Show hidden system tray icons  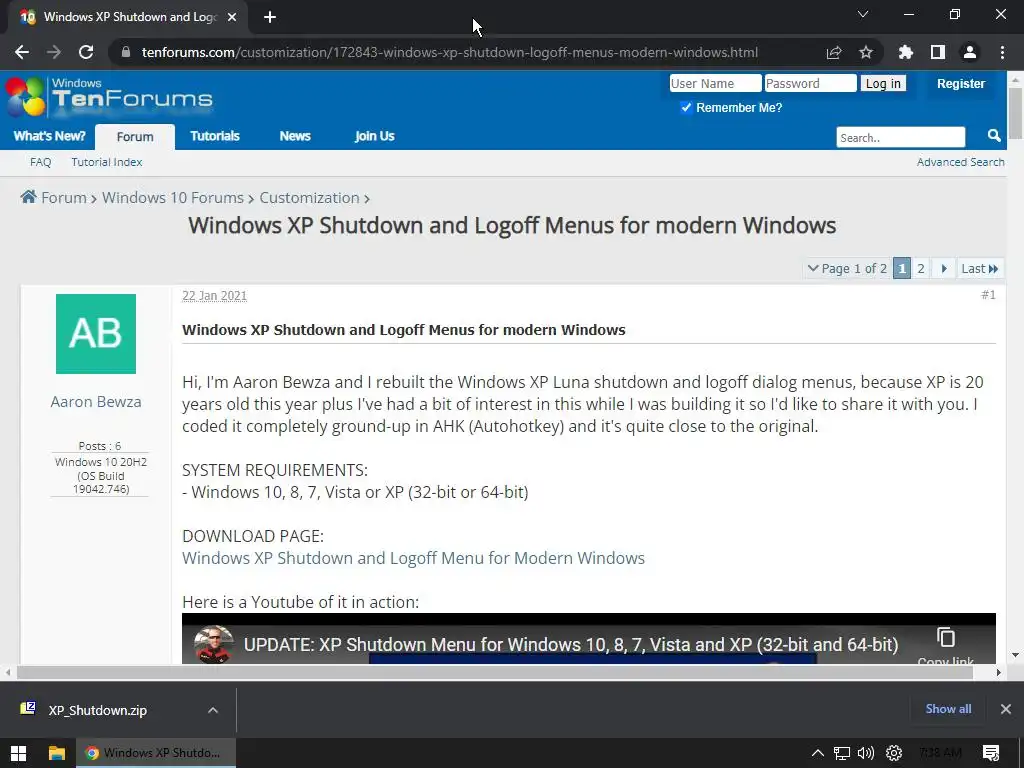pos(818,753)
